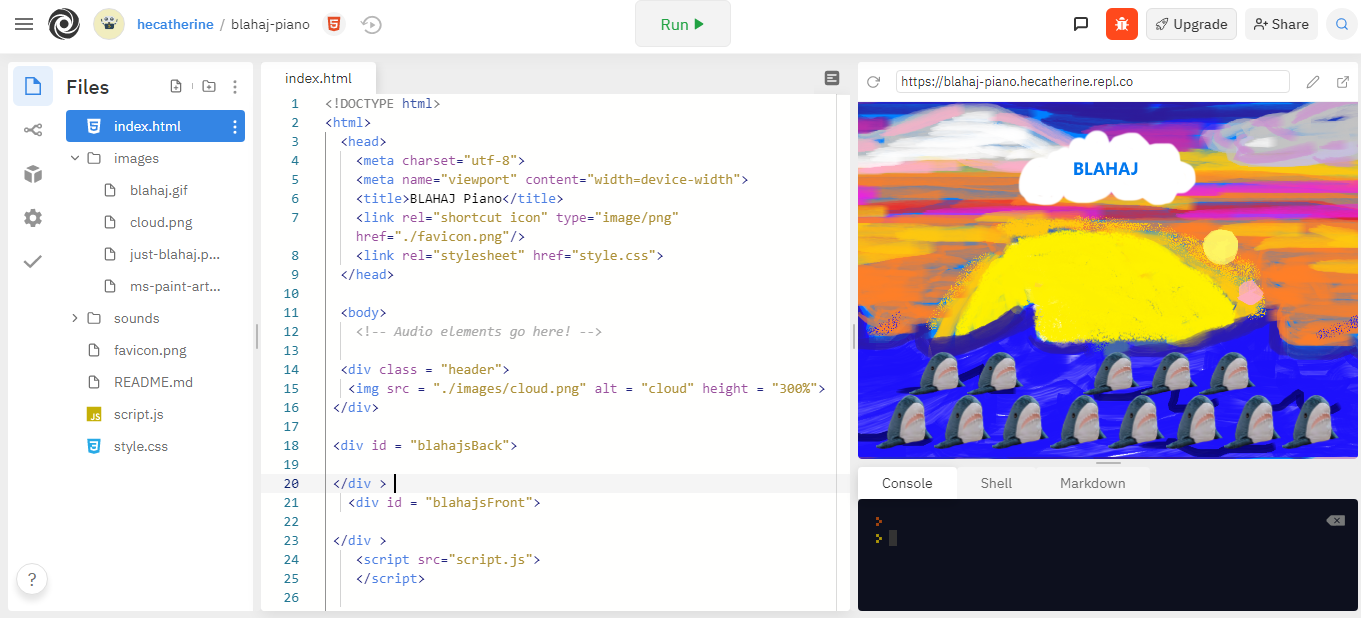Image resolution: width=1361 pixels, height=618 pixels.
Task: Open the version control sidebar icon
Action: [33, 130]
